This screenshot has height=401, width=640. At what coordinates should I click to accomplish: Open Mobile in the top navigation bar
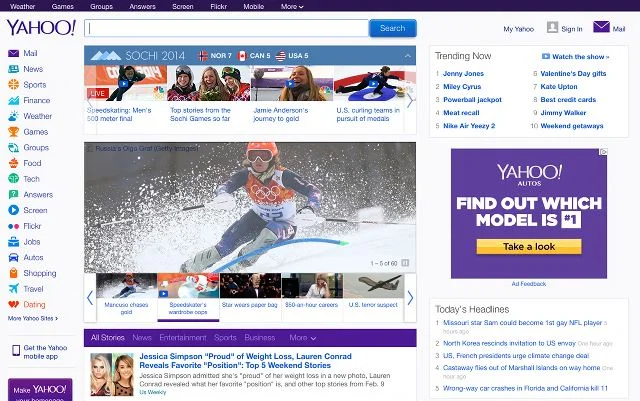click(x=253, y=7)
